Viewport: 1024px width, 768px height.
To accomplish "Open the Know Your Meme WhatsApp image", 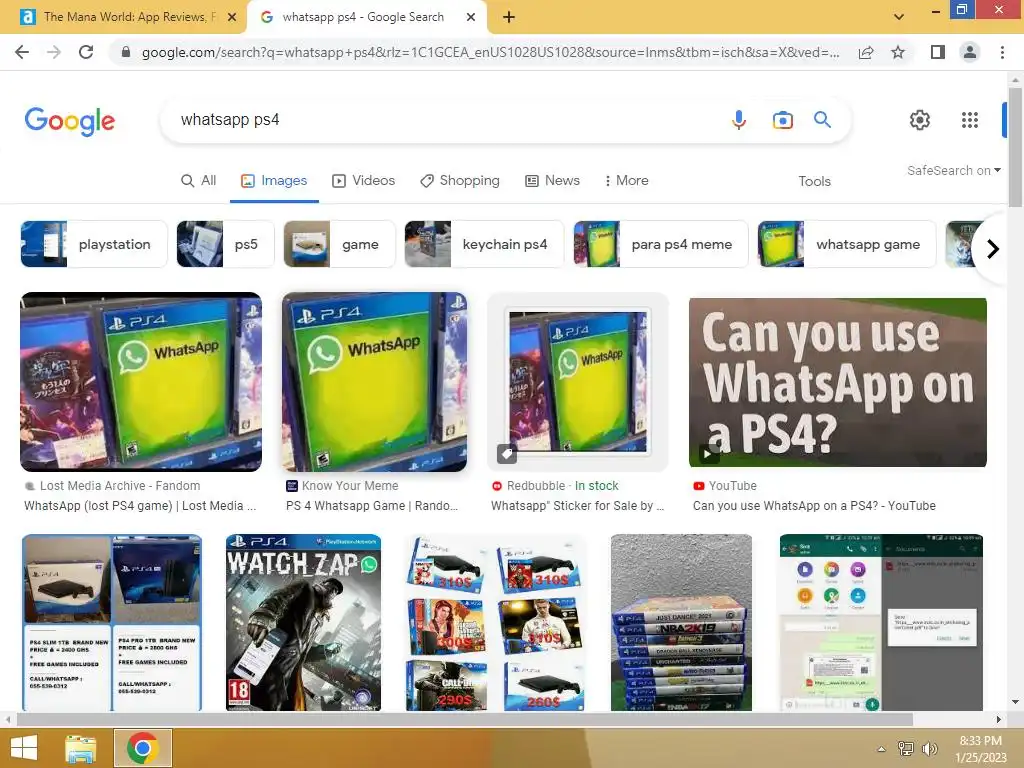I will (x=374, y=382).
